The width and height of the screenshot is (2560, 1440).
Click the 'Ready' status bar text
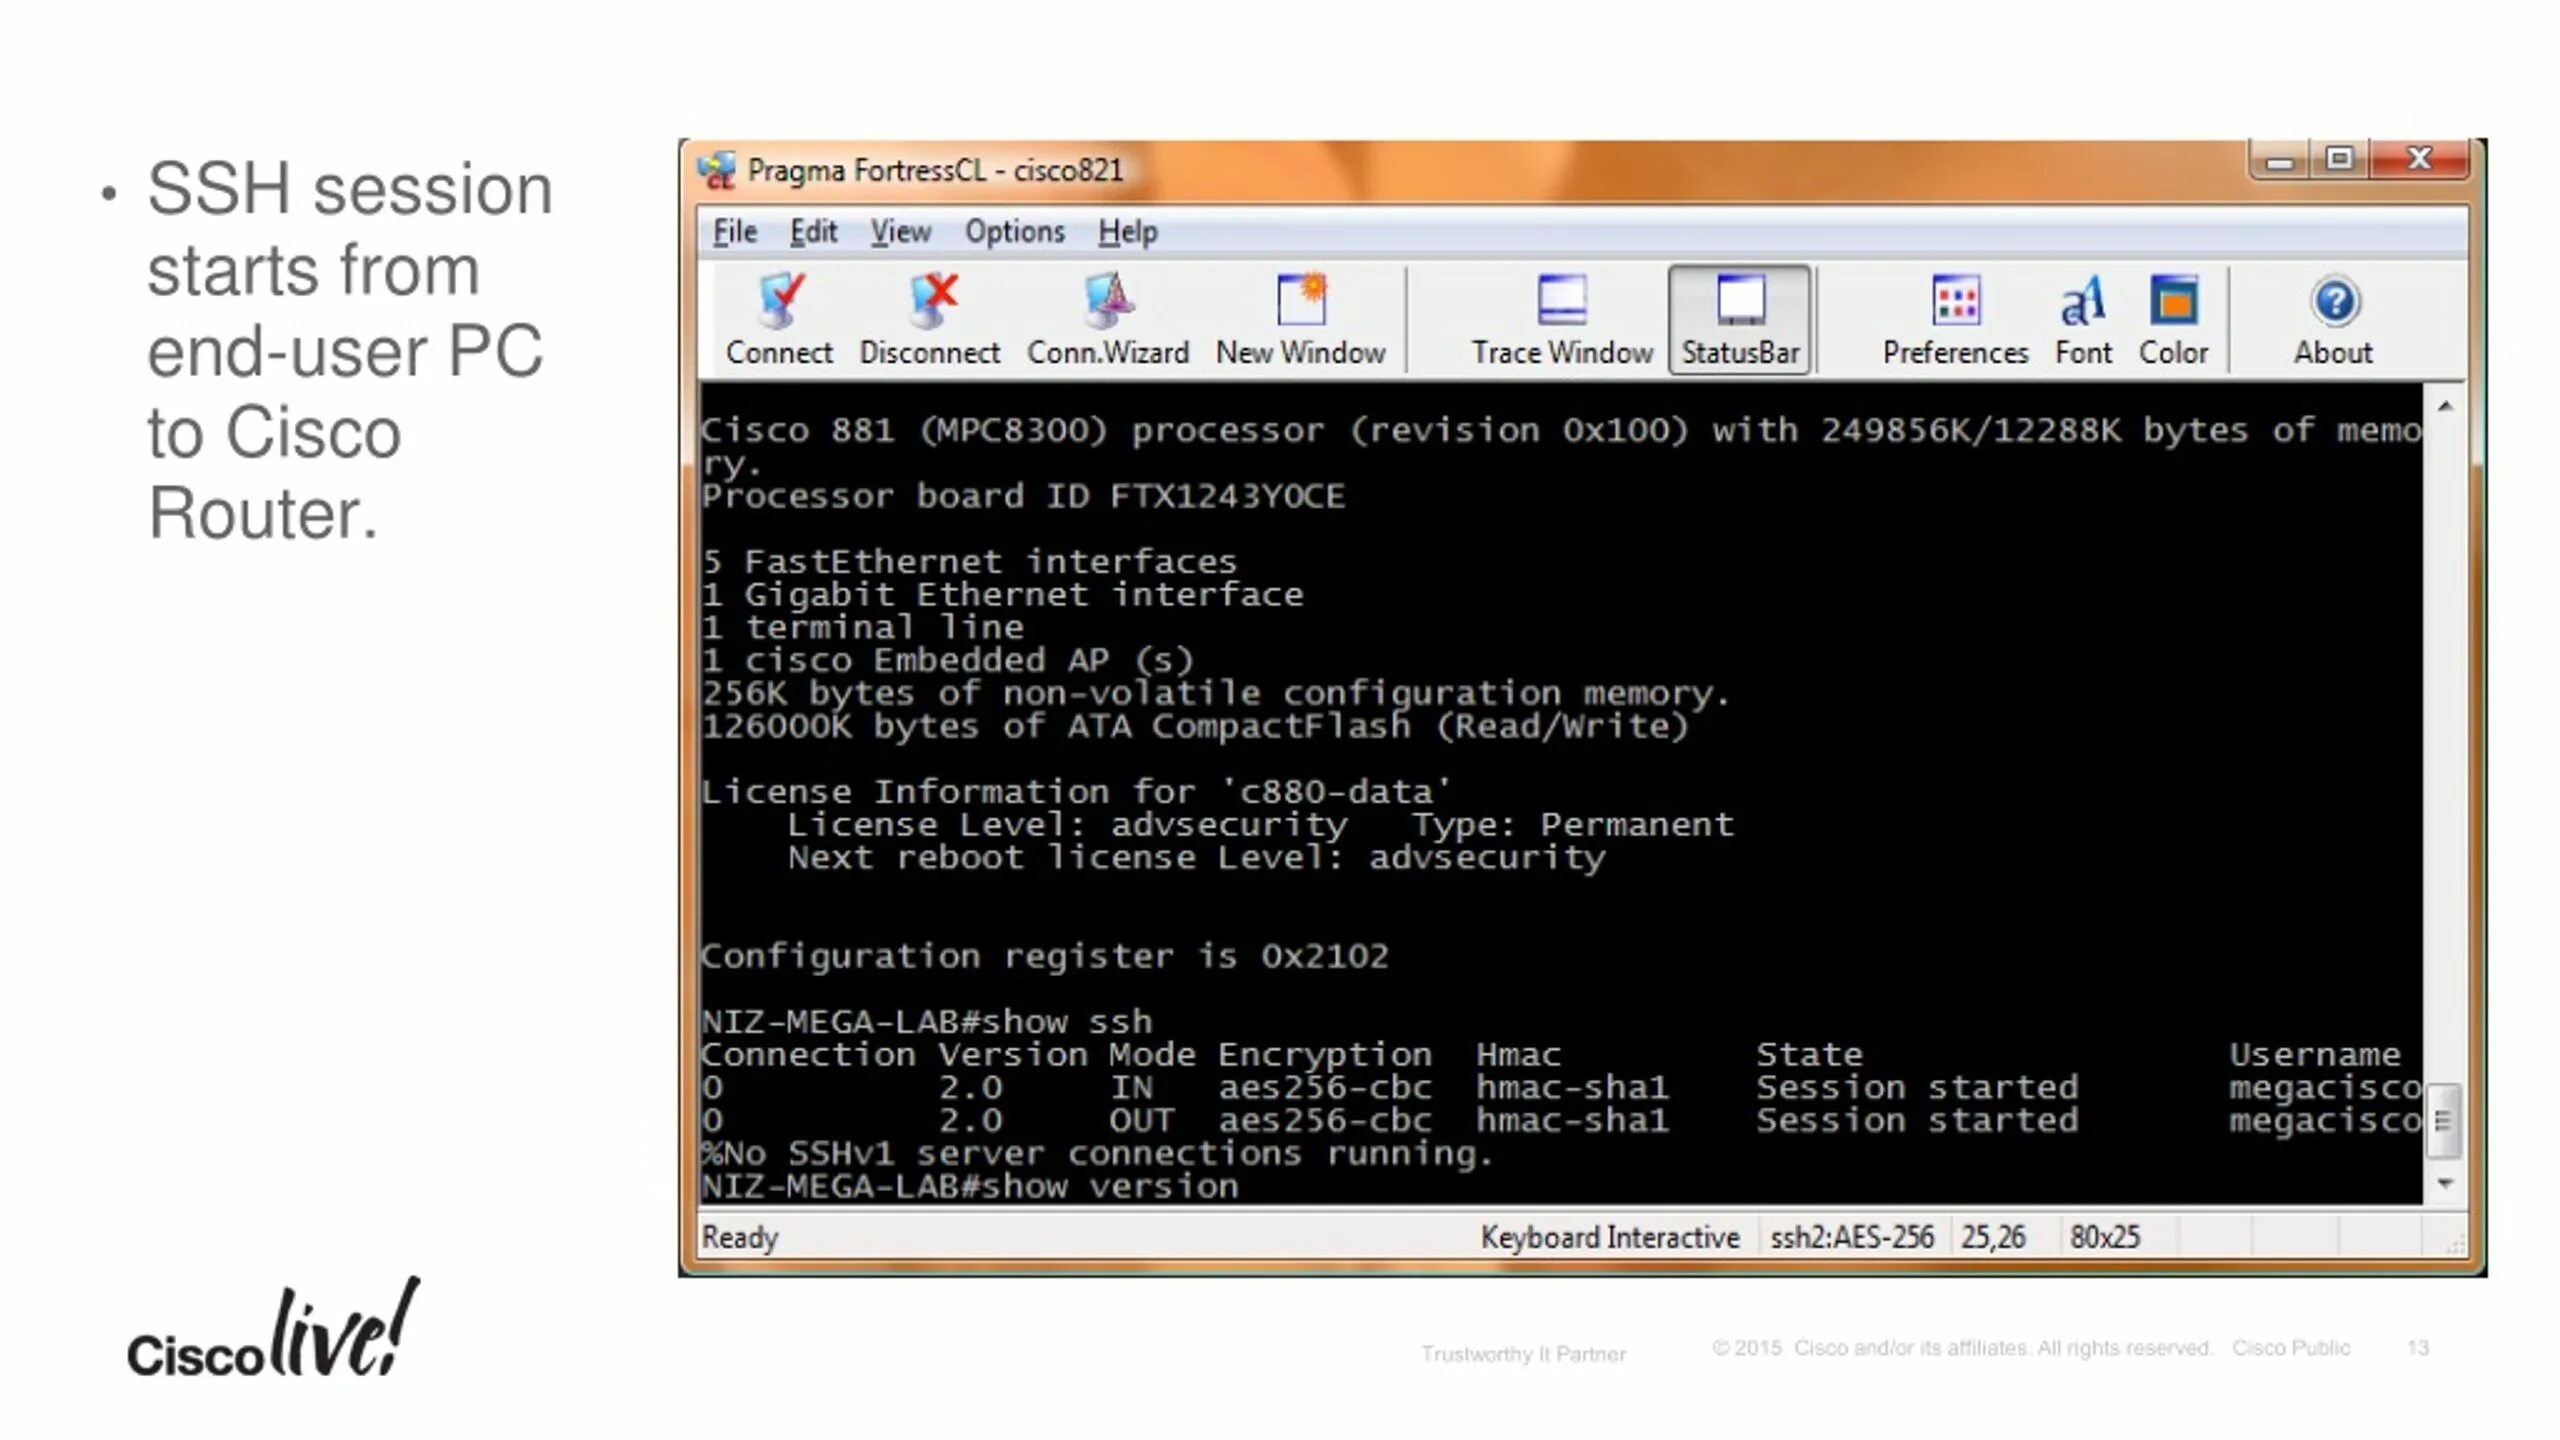740,1238
